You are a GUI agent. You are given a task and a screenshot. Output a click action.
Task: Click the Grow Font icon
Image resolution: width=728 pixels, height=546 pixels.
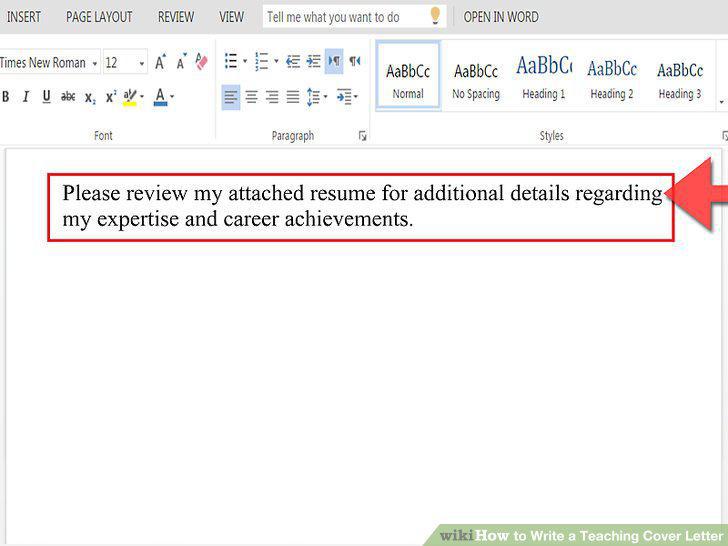(161, 61)
